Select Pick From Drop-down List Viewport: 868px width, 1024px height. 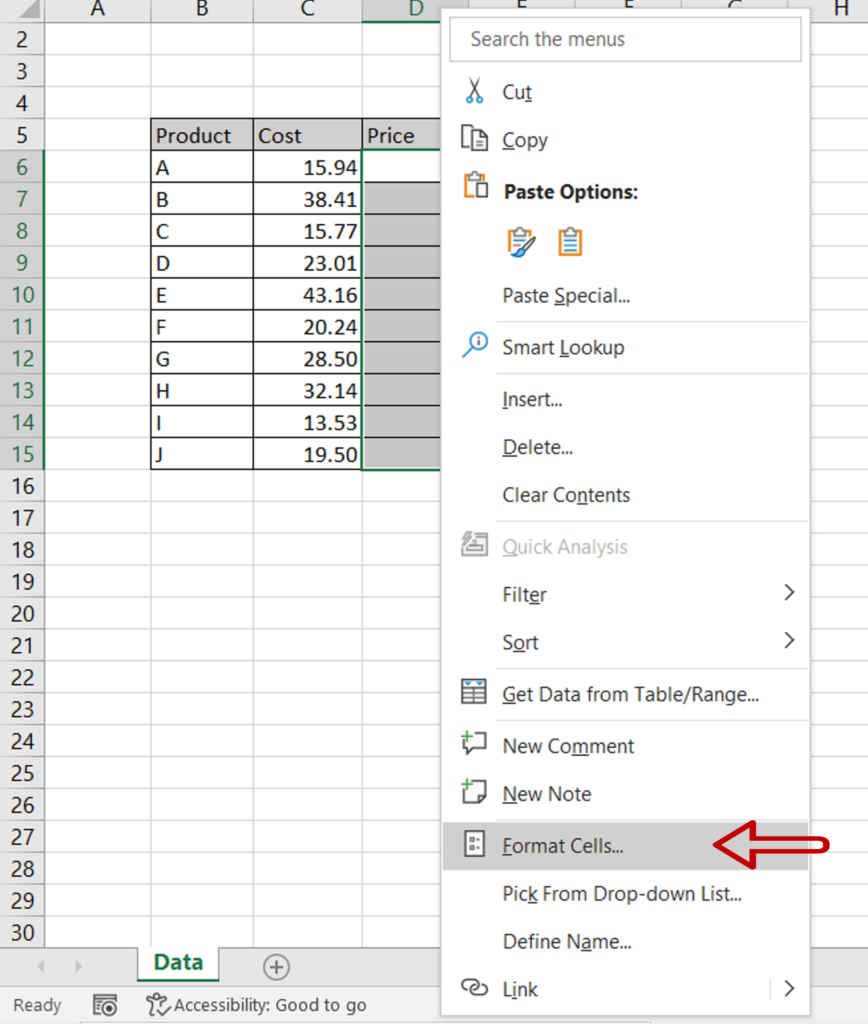(x=625, y=893)
